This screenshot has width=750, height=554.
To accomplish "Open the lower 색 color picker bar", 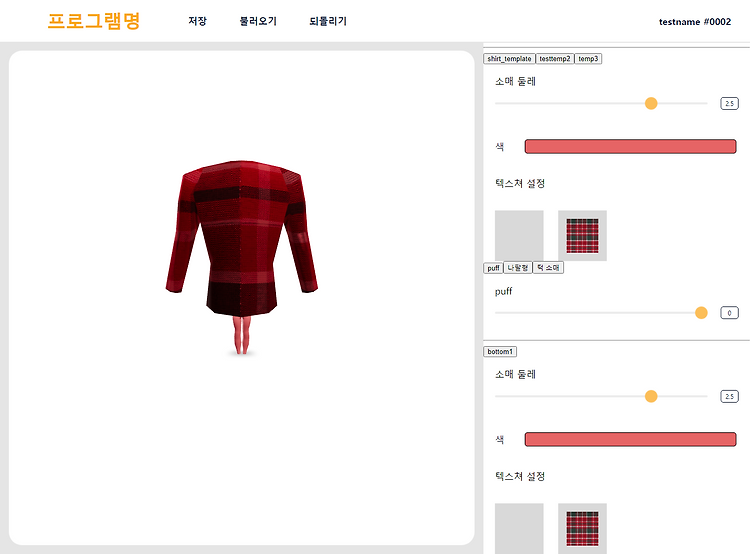I will (x=630, y=439).
